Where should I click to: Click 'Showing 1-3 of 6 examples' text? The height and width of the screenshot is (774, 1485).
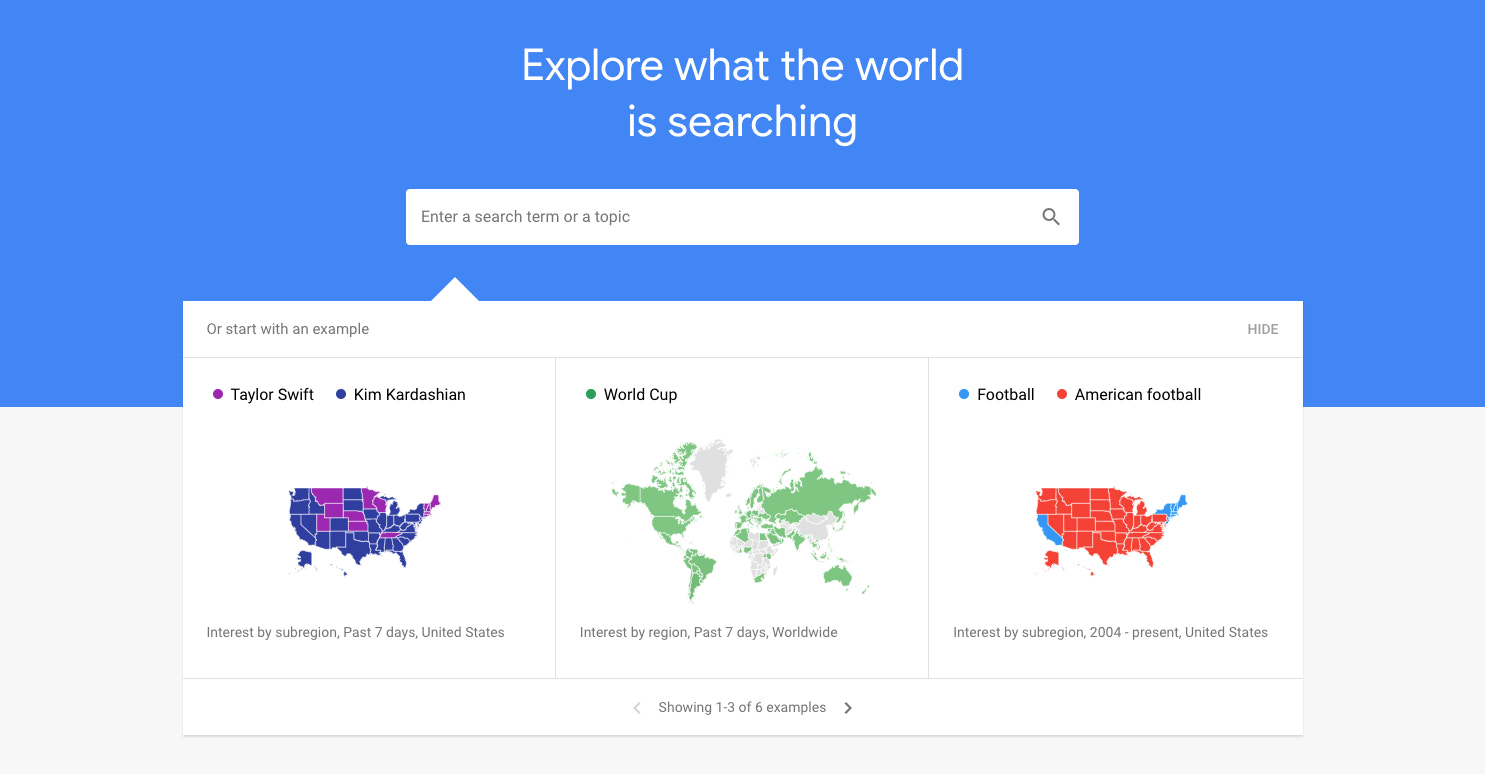tap(742, 708)
